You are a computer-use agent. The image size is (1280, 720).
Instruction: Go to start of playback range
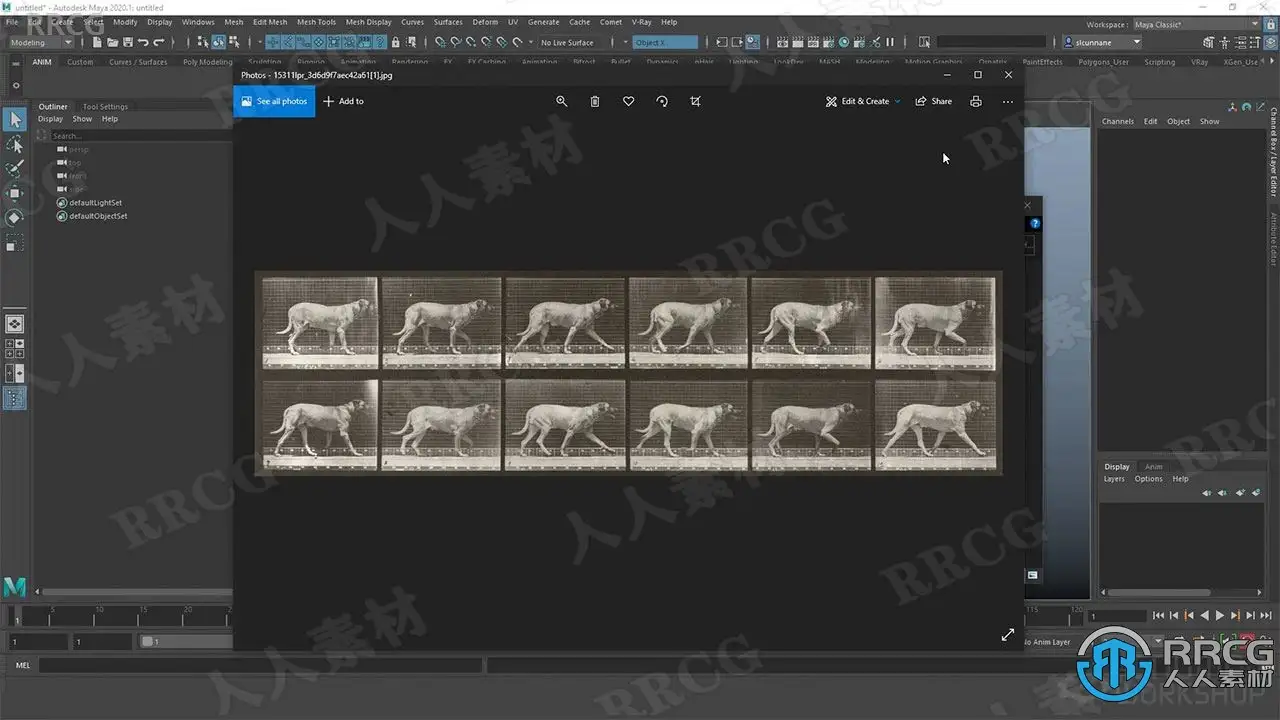pyautogui.click(x=1159, y=616)
